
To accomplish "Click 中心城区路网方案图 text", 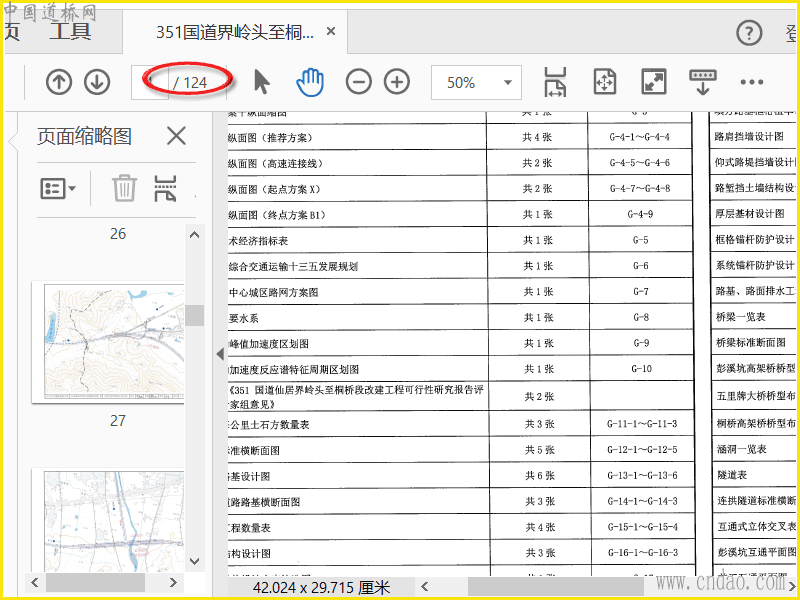I will click(x=273, y=292).
